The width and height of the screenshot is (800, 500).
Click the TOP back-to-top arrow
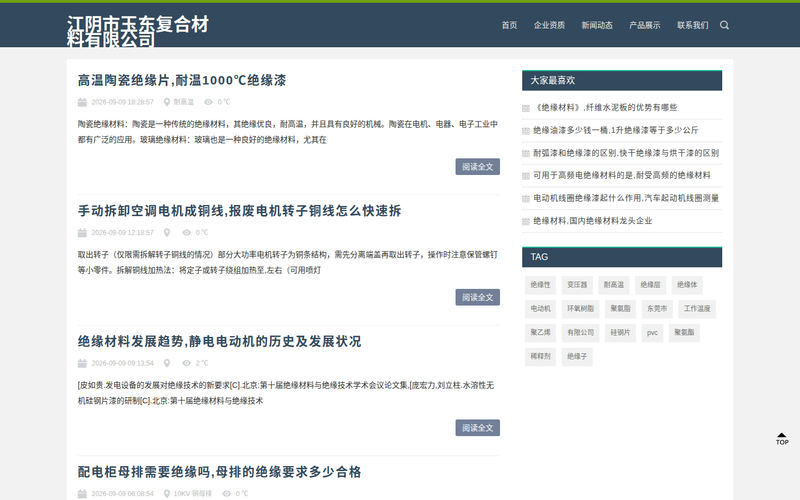click(782, 439)
